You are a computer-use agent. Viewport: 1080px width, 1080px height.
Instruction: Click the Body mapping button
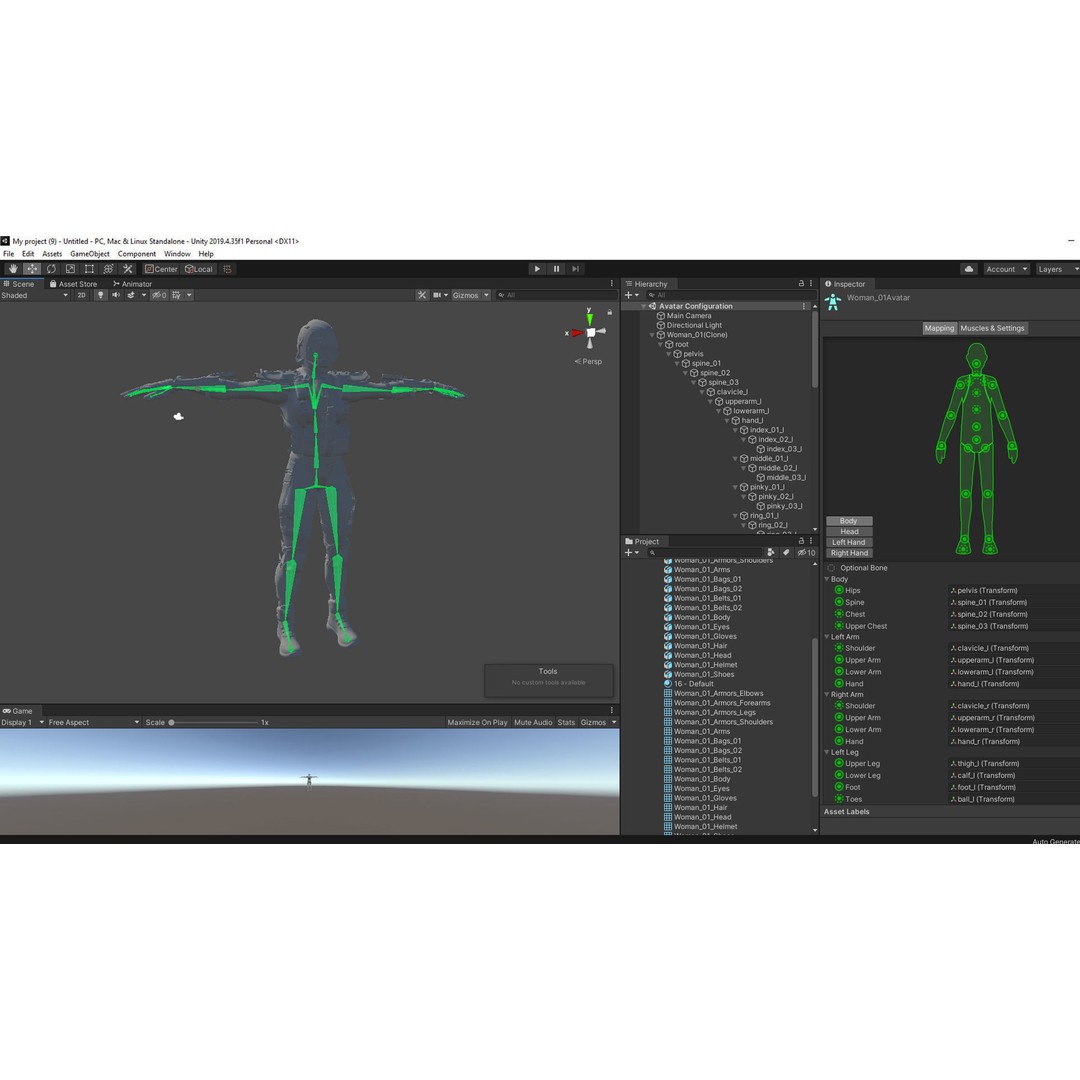tap(849, 521)
